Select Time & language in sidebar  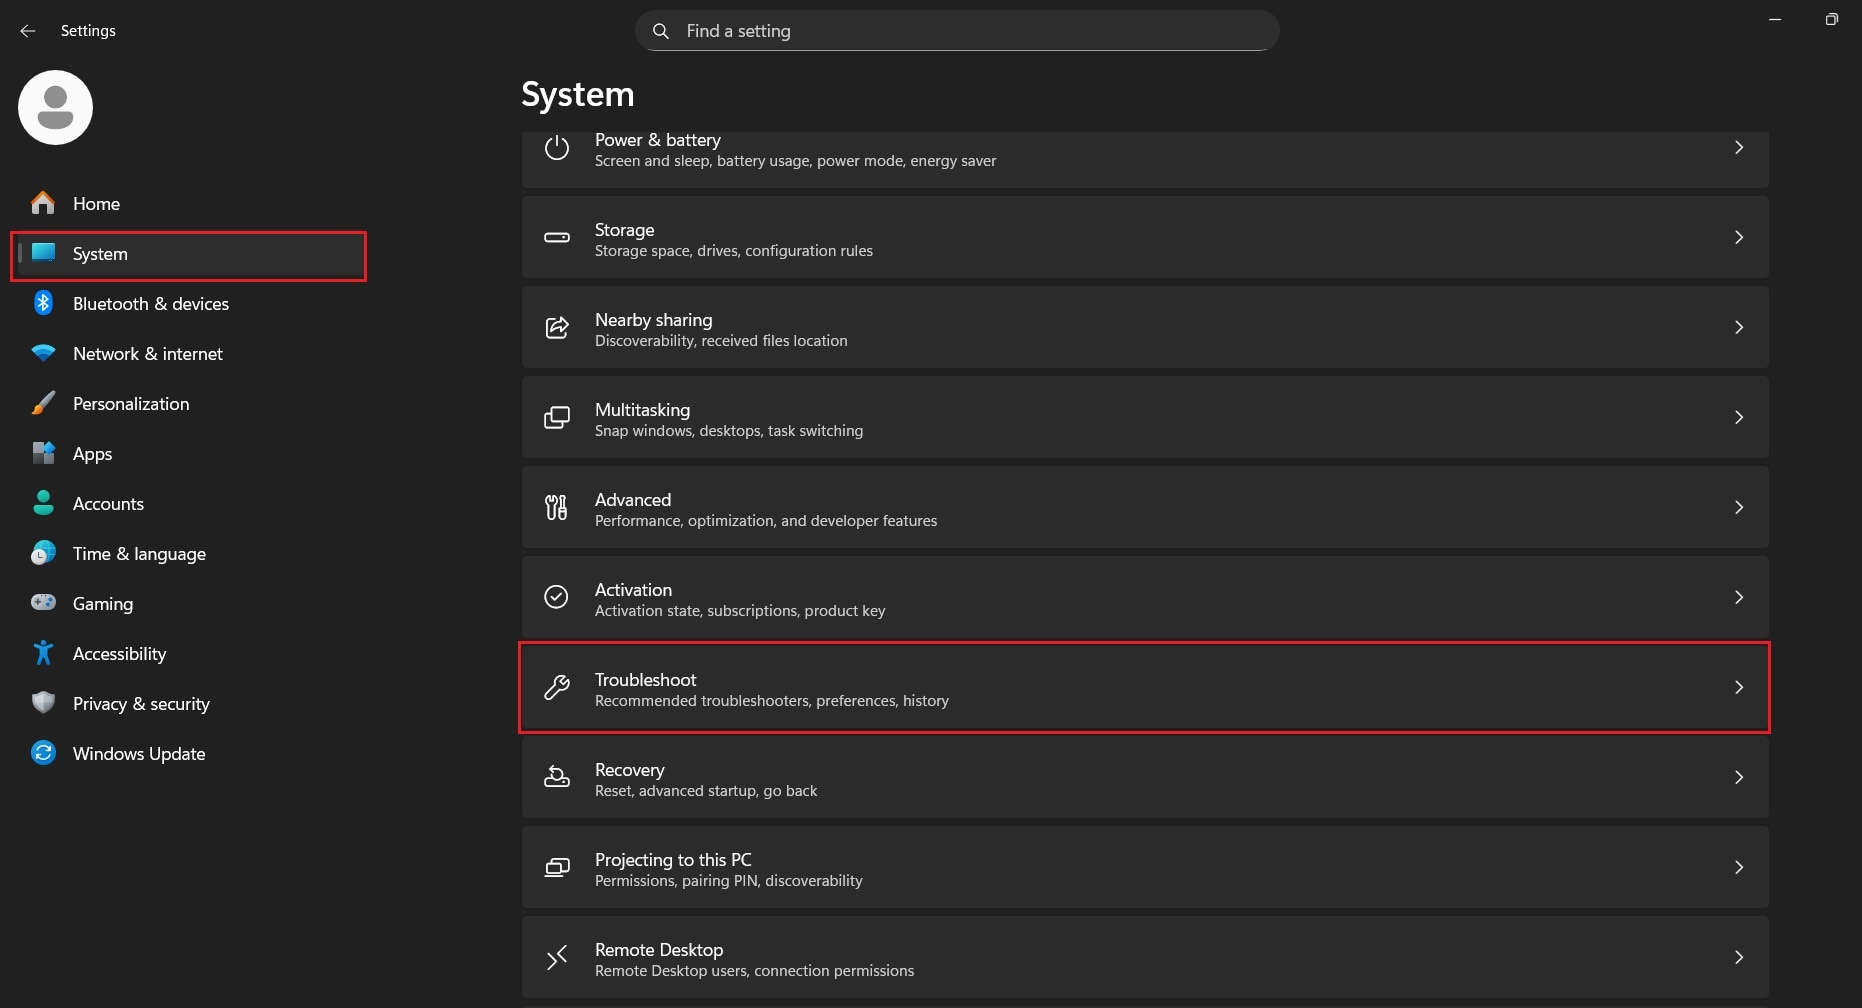pyautogui.click(x=139, y=554)
